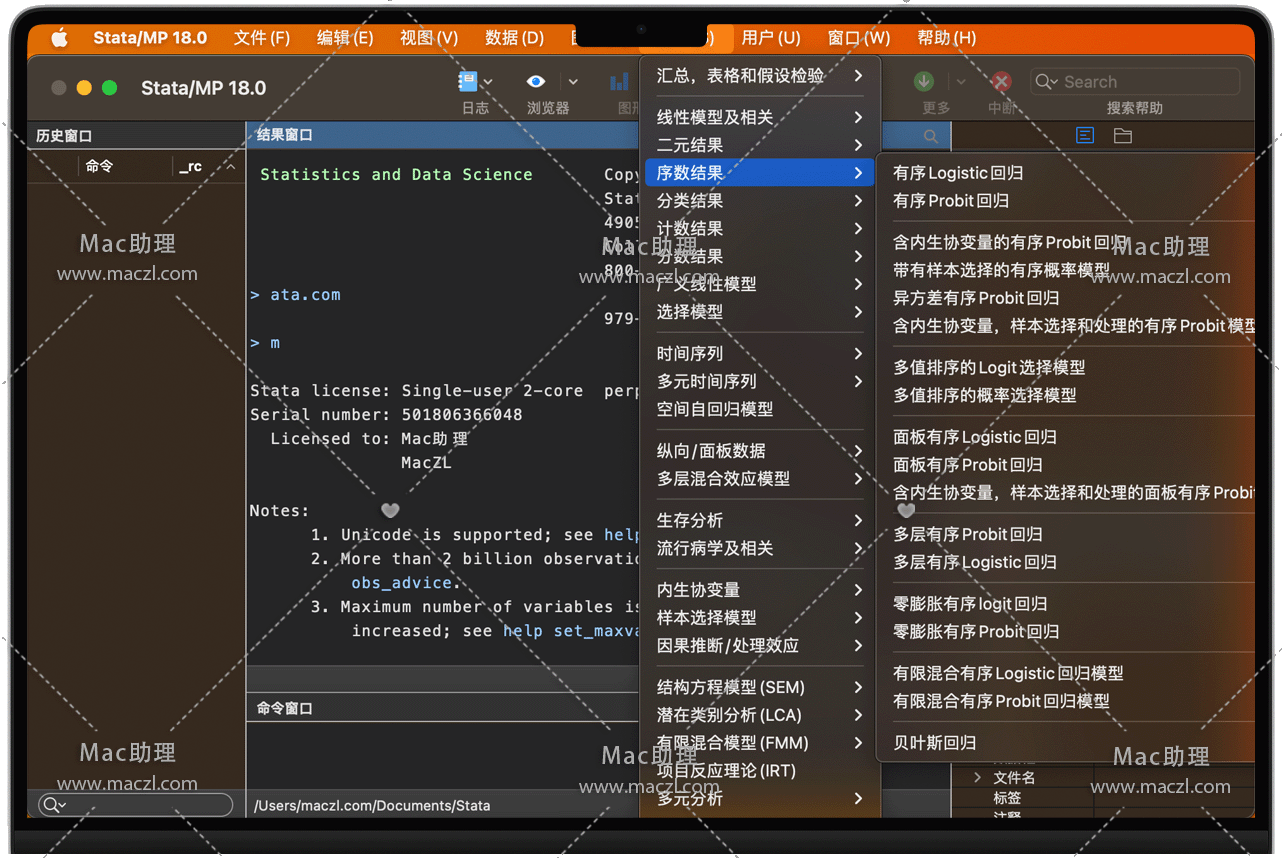Choose 贝叶斯回归 menu entry

934,743
